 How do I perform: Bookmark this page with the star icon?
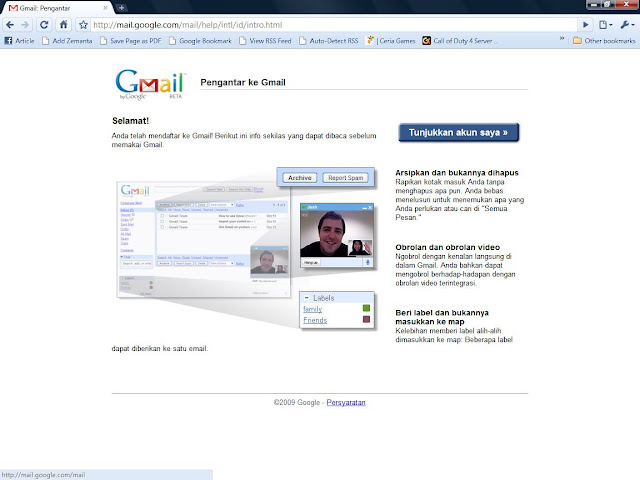pos(83,25)
